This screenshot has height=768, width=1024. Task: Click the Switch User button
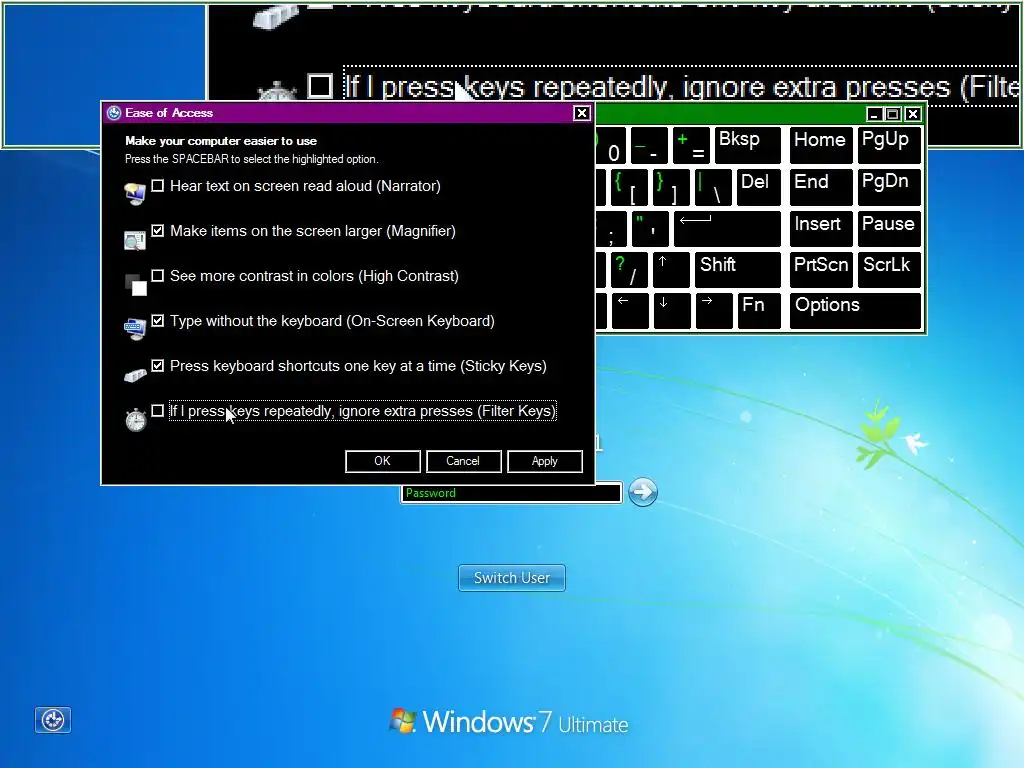[x=512, y=578]
